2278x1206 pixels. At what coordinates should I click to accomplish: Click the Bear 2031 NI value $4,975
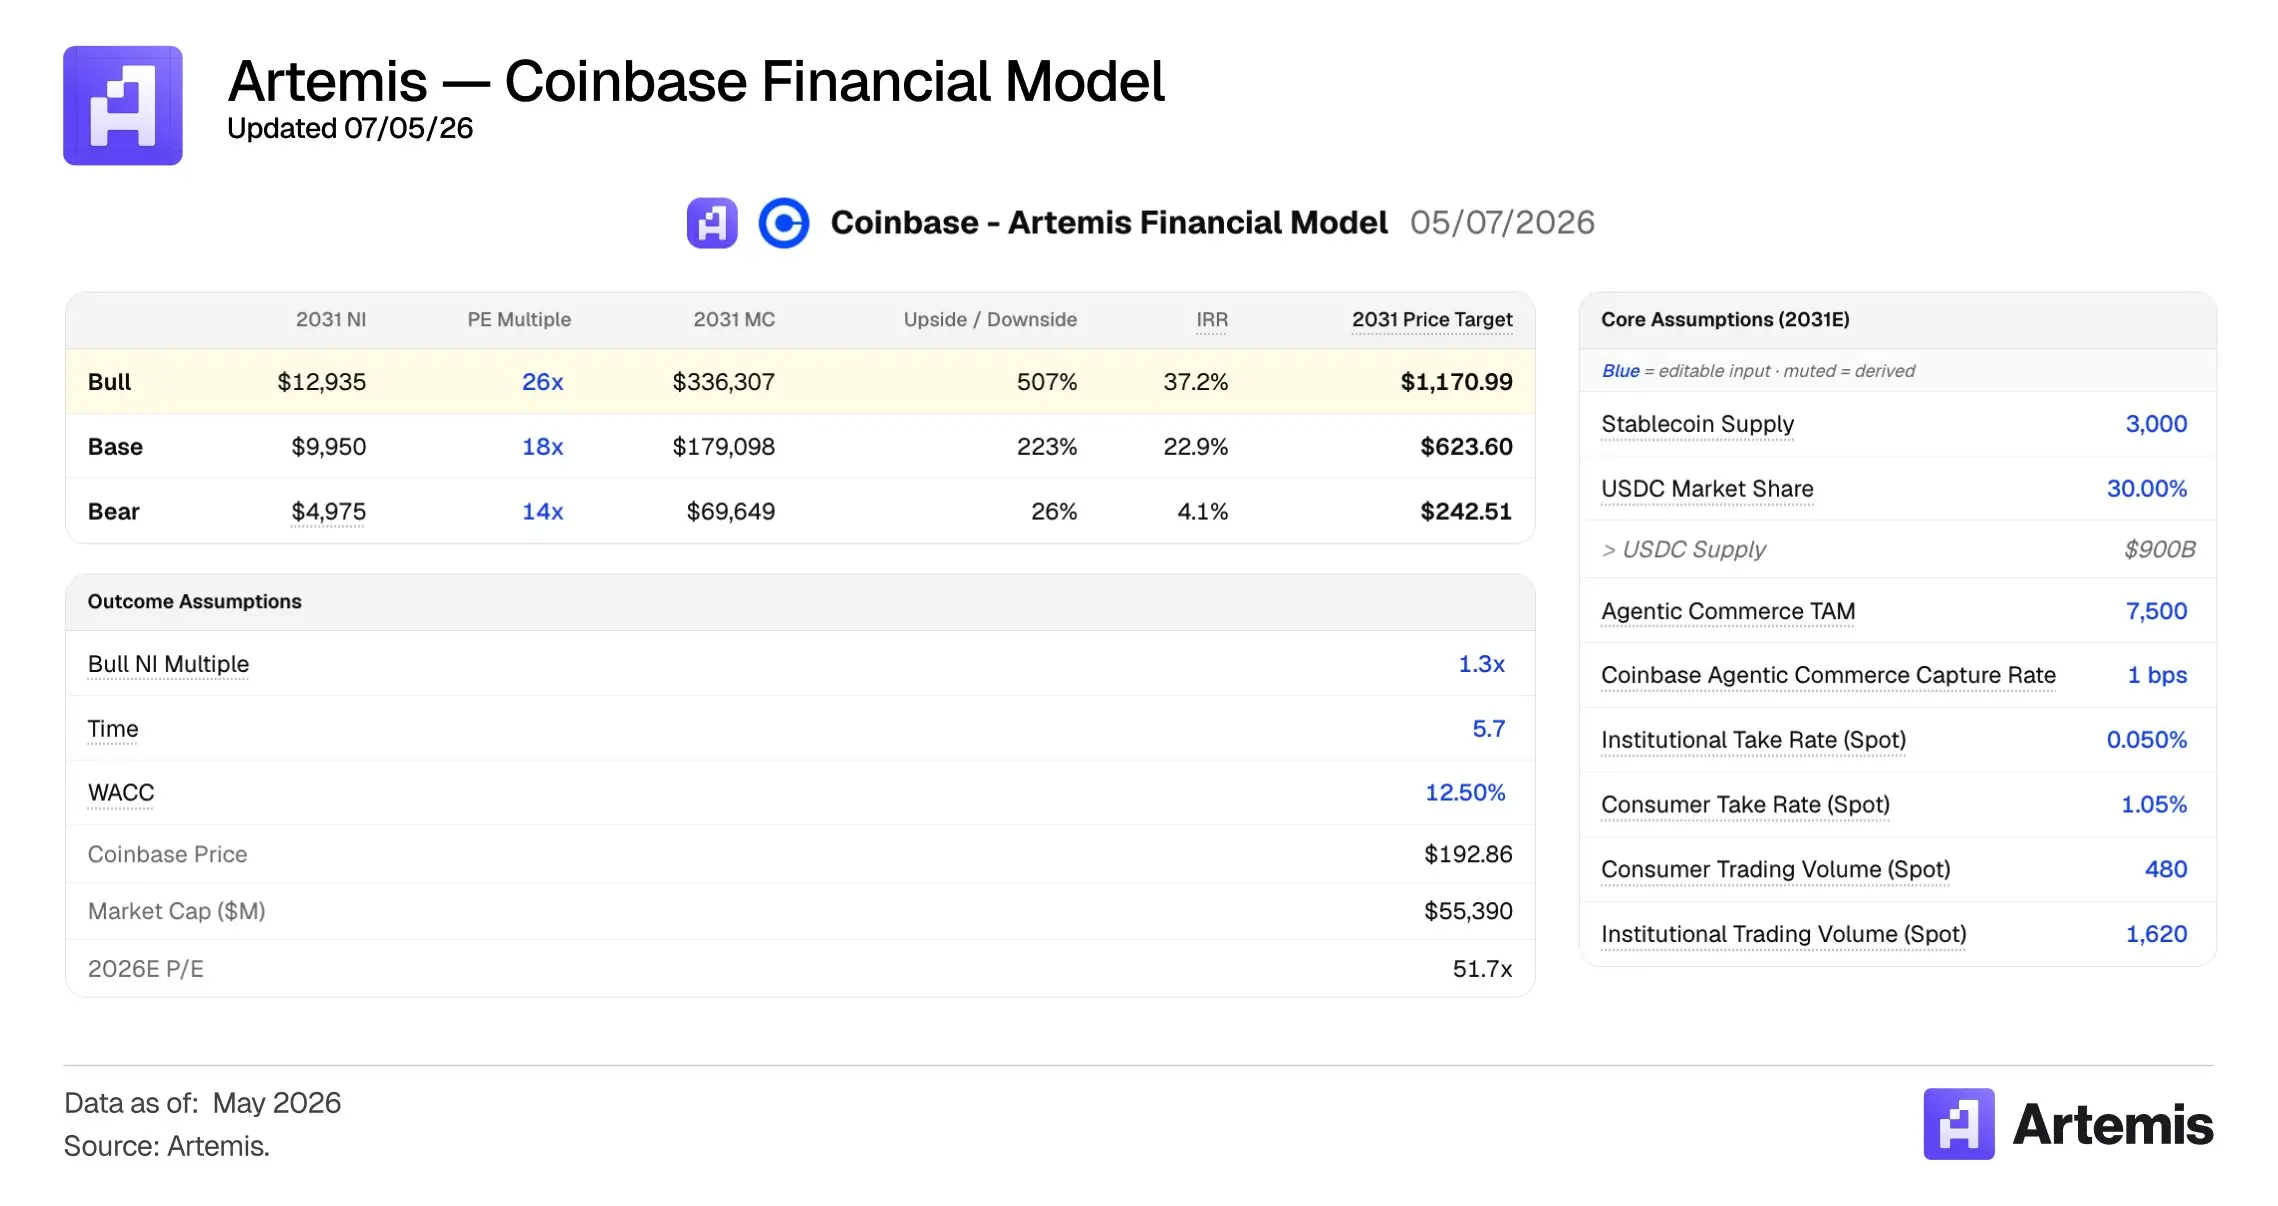click(328, 512)
